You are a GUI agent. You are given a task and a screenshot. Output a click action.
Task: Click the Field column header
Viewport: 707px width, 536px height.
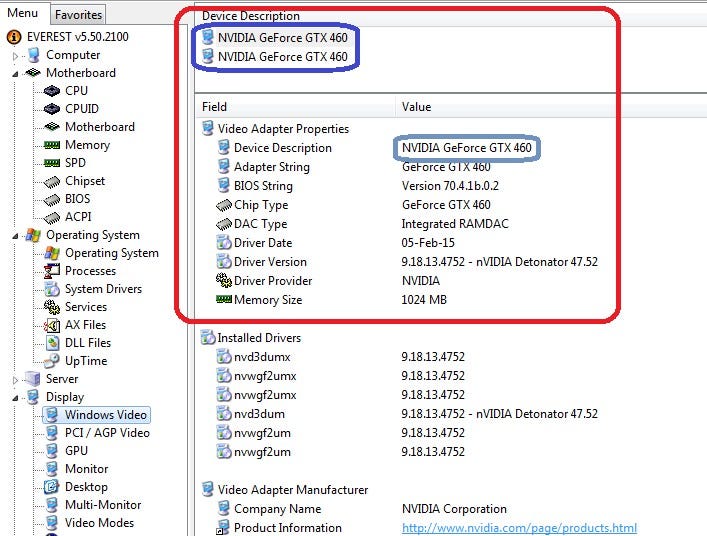tap(295, 107)
